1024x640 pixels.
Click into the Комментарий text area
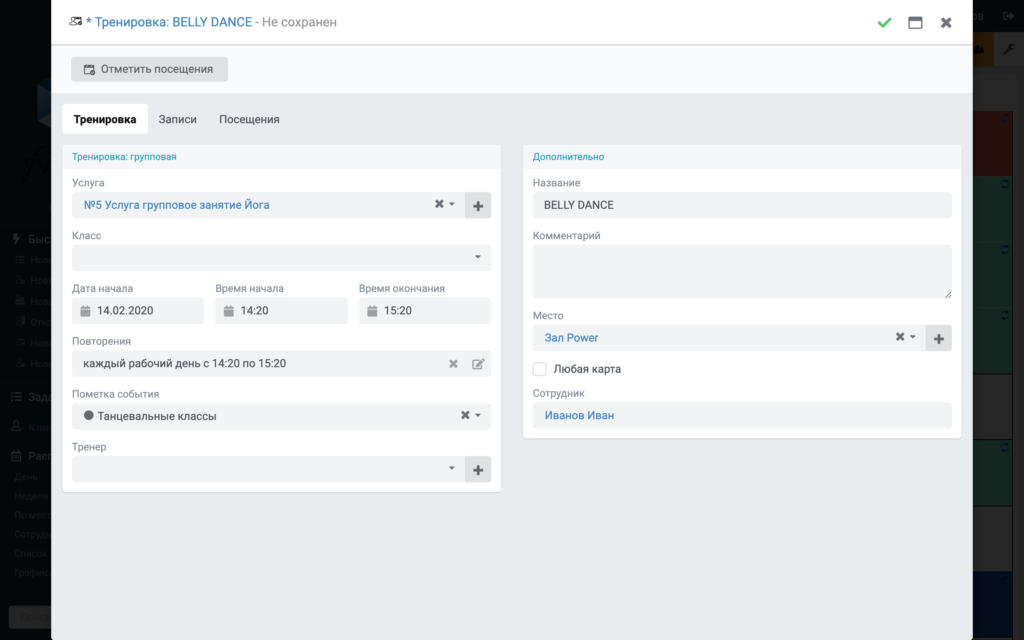(742, 272)
